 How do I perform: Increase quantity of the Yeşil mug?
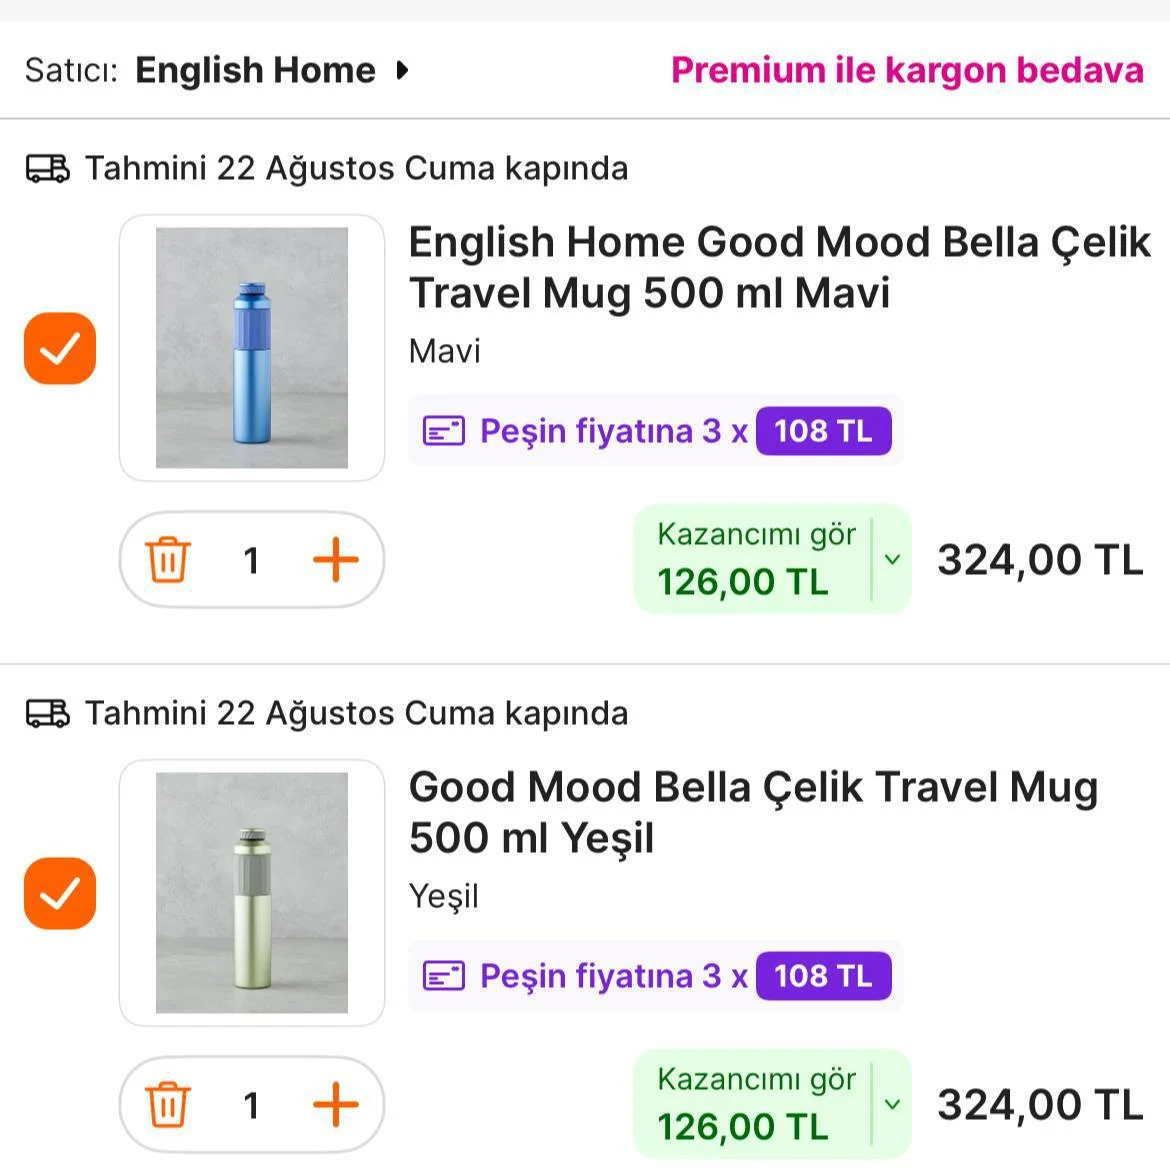(x=336, y=1105)
